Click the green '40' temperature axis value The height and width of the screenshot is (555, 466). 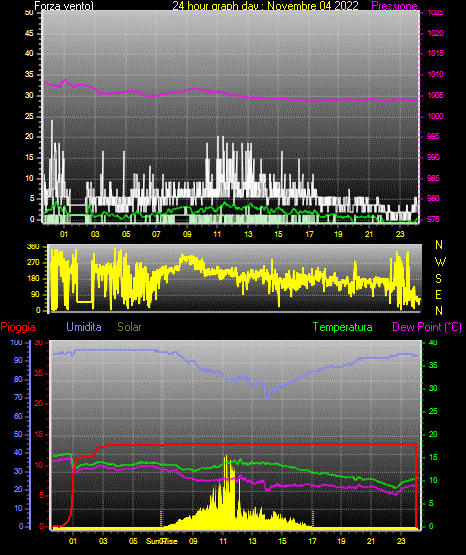(433, 342)
